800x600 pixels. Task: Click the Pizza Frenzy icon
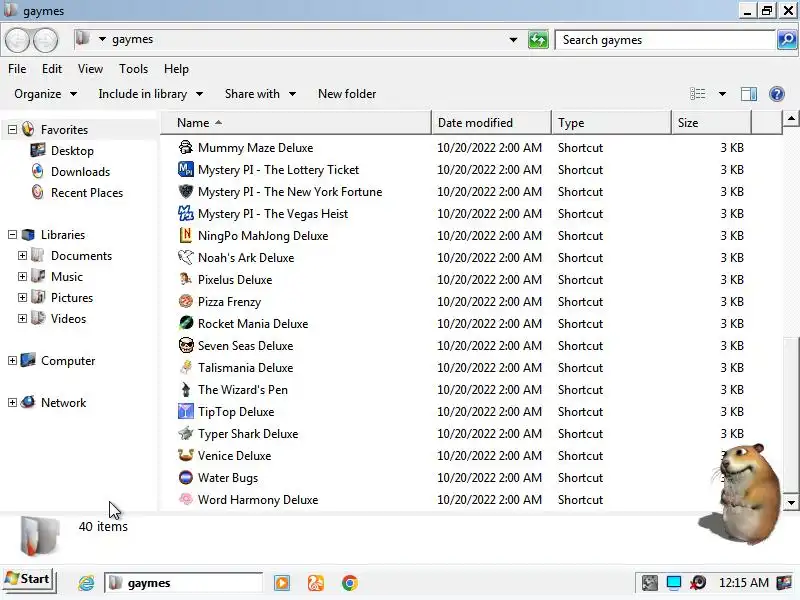pos(186,301)
